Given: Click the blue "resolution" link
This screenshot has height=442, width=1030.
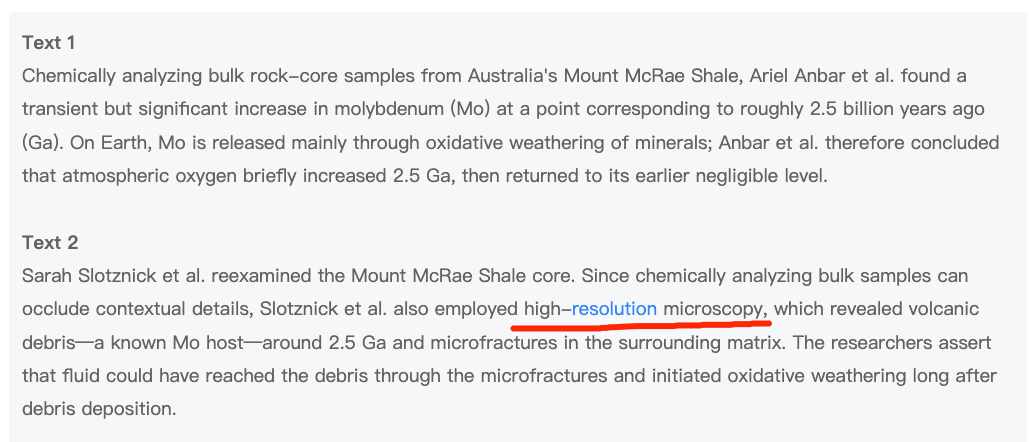Looking at the screenshot, I should pos(614,309).
